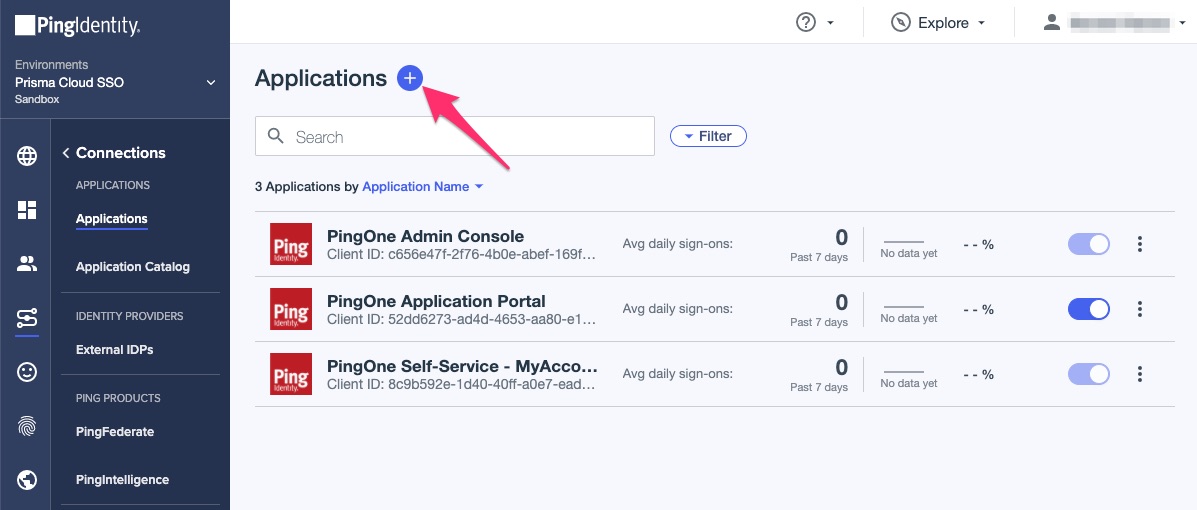Open more options for PingOne Application Portal
The width and height of the screenshot is (1197, 510).
pyautogui.click(x=1140, y=309)
